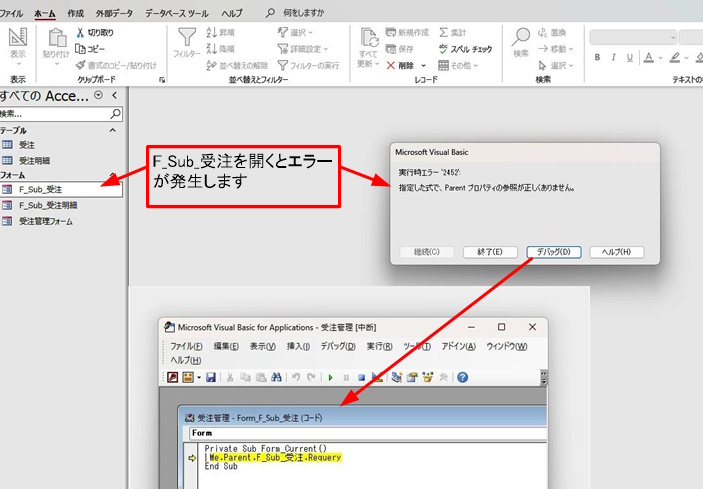Image resolution: width=703 pixels, height=489 pixels.
Task: Click the 終了(E) button in error dialog
Action: [x=490, y=252]
